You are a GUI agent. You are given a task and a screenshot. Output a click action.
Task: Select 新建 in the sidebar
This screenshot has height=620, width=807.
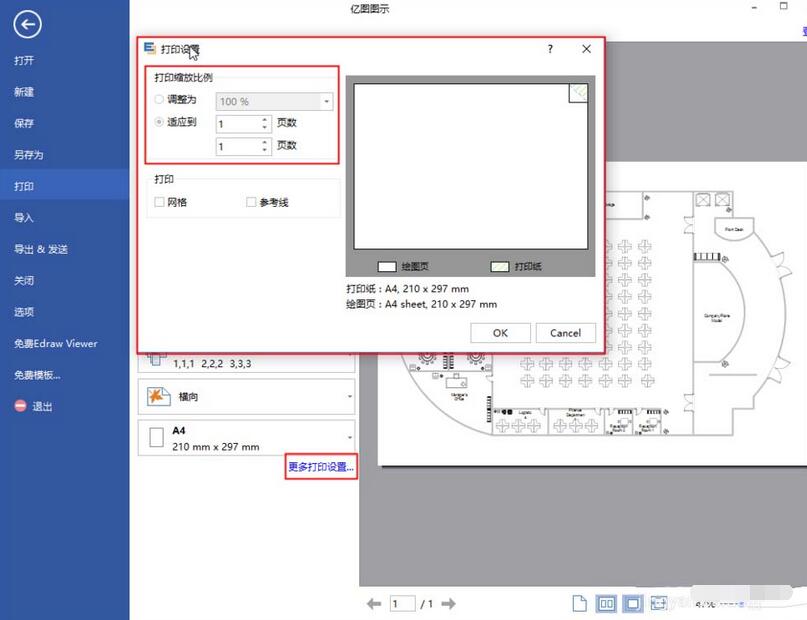tap(24, 92)
